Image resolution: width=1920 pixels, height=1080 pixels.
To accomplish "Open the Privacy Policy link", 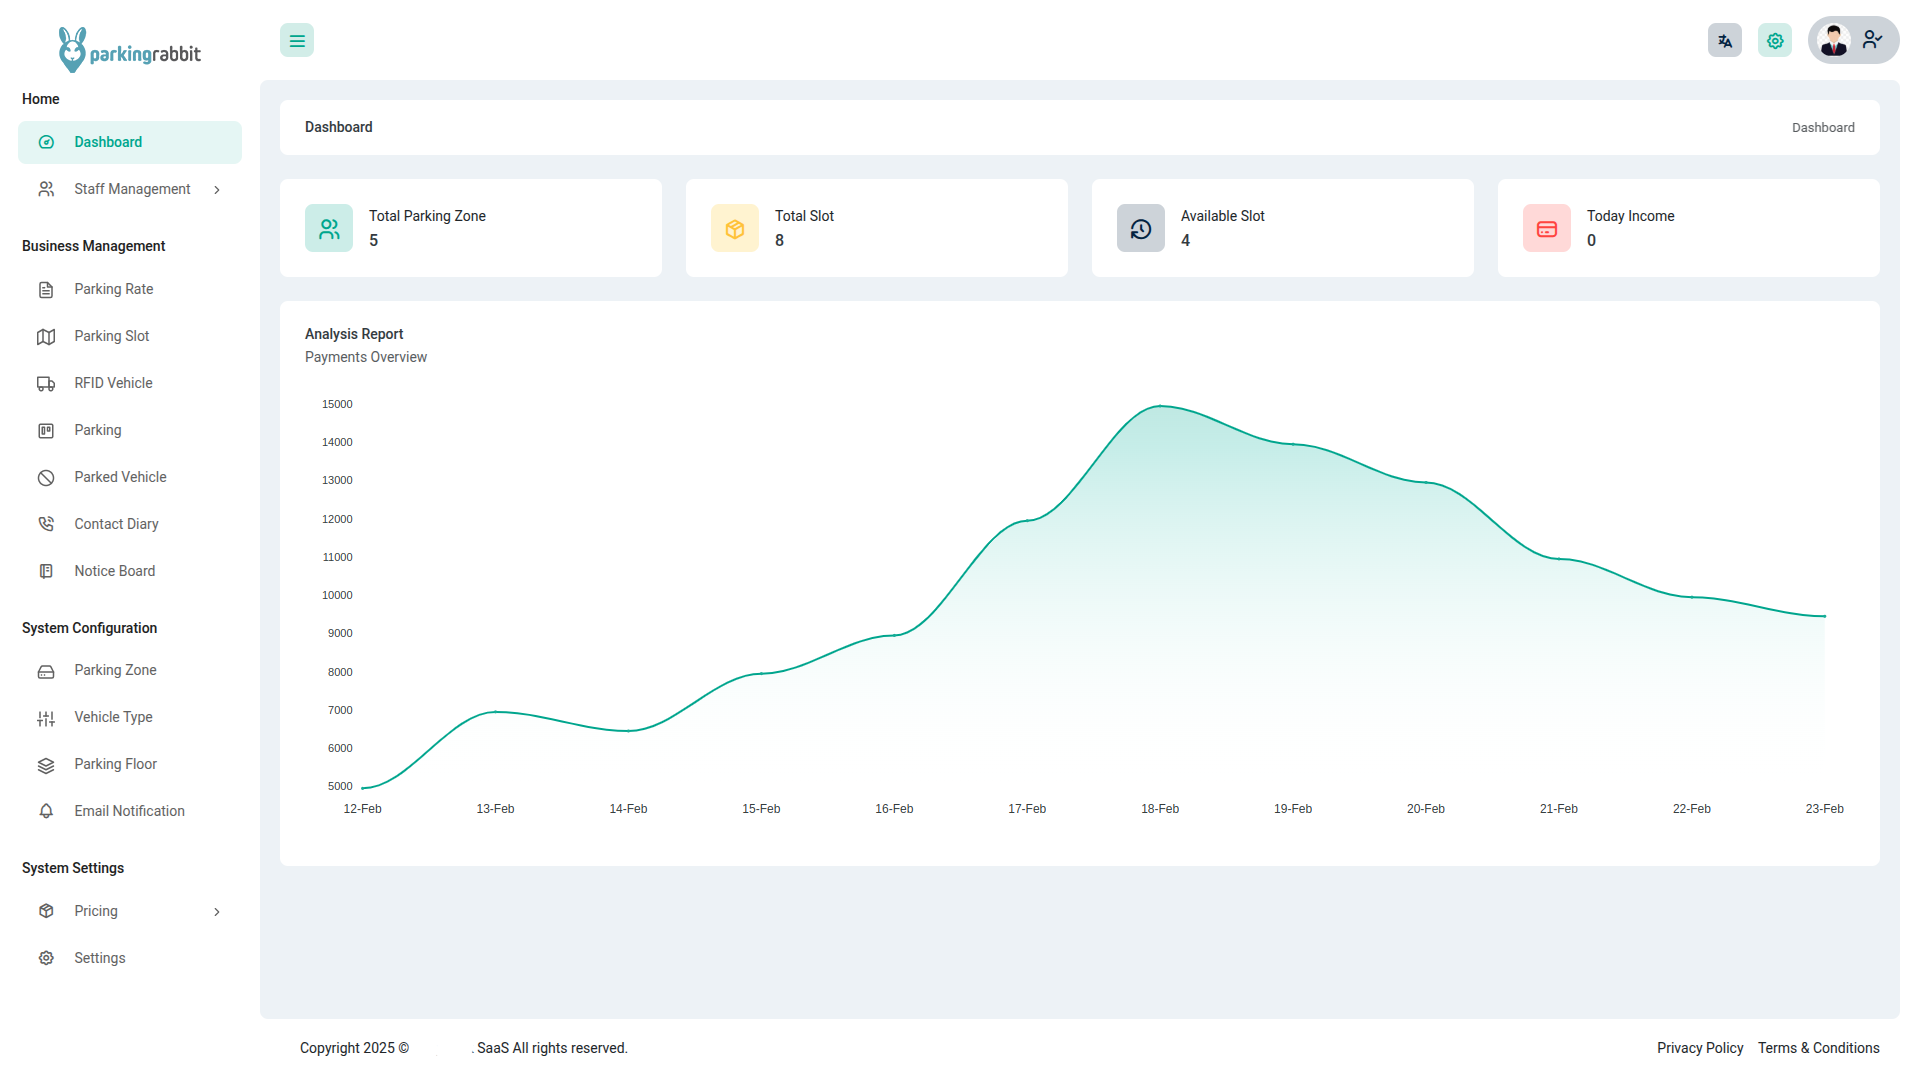I will pyautogui.click(x=1699, y=1048).
